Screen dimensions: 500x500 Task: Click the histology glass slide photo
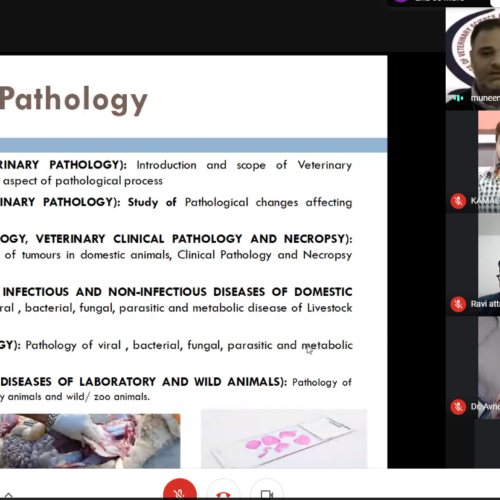284,439
